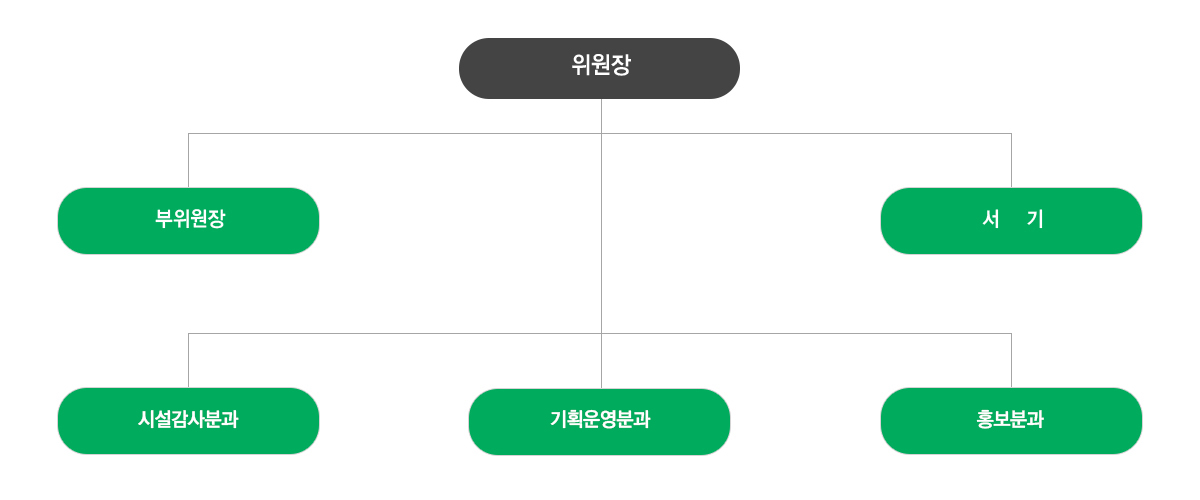Click junction where center stem meets lower horizontal line
Viewport: 1200px width, 500px height.
tap(601, 333)
